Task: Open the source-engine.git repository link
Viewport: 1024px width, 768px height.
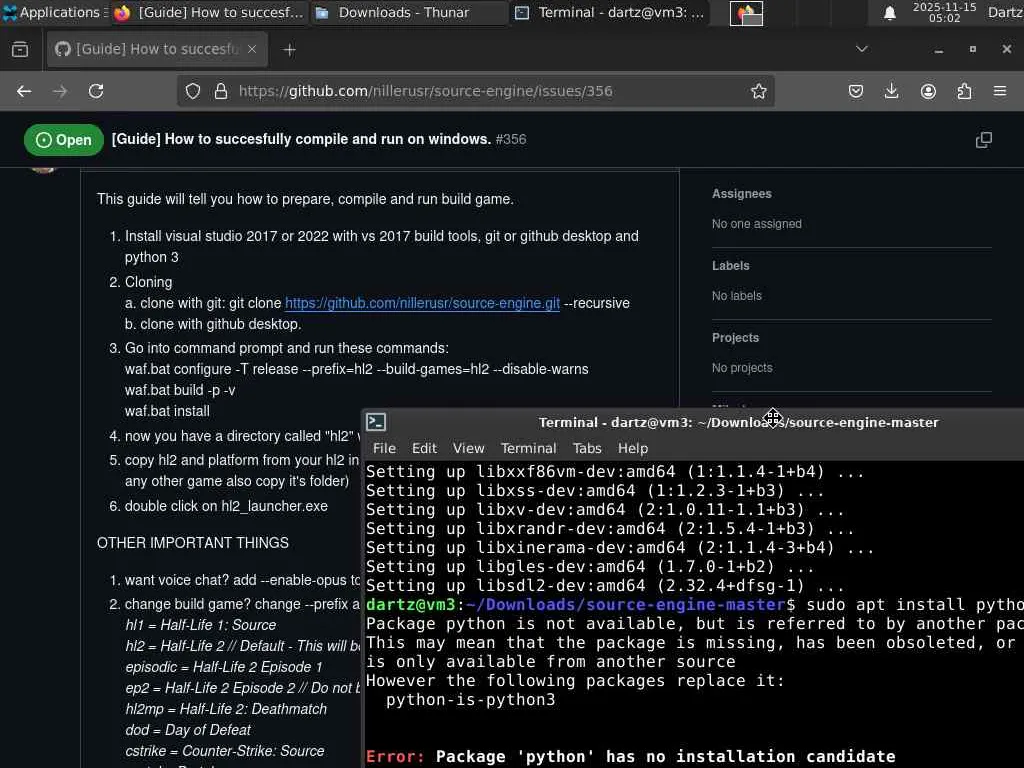Action: [x=422, y=303]
